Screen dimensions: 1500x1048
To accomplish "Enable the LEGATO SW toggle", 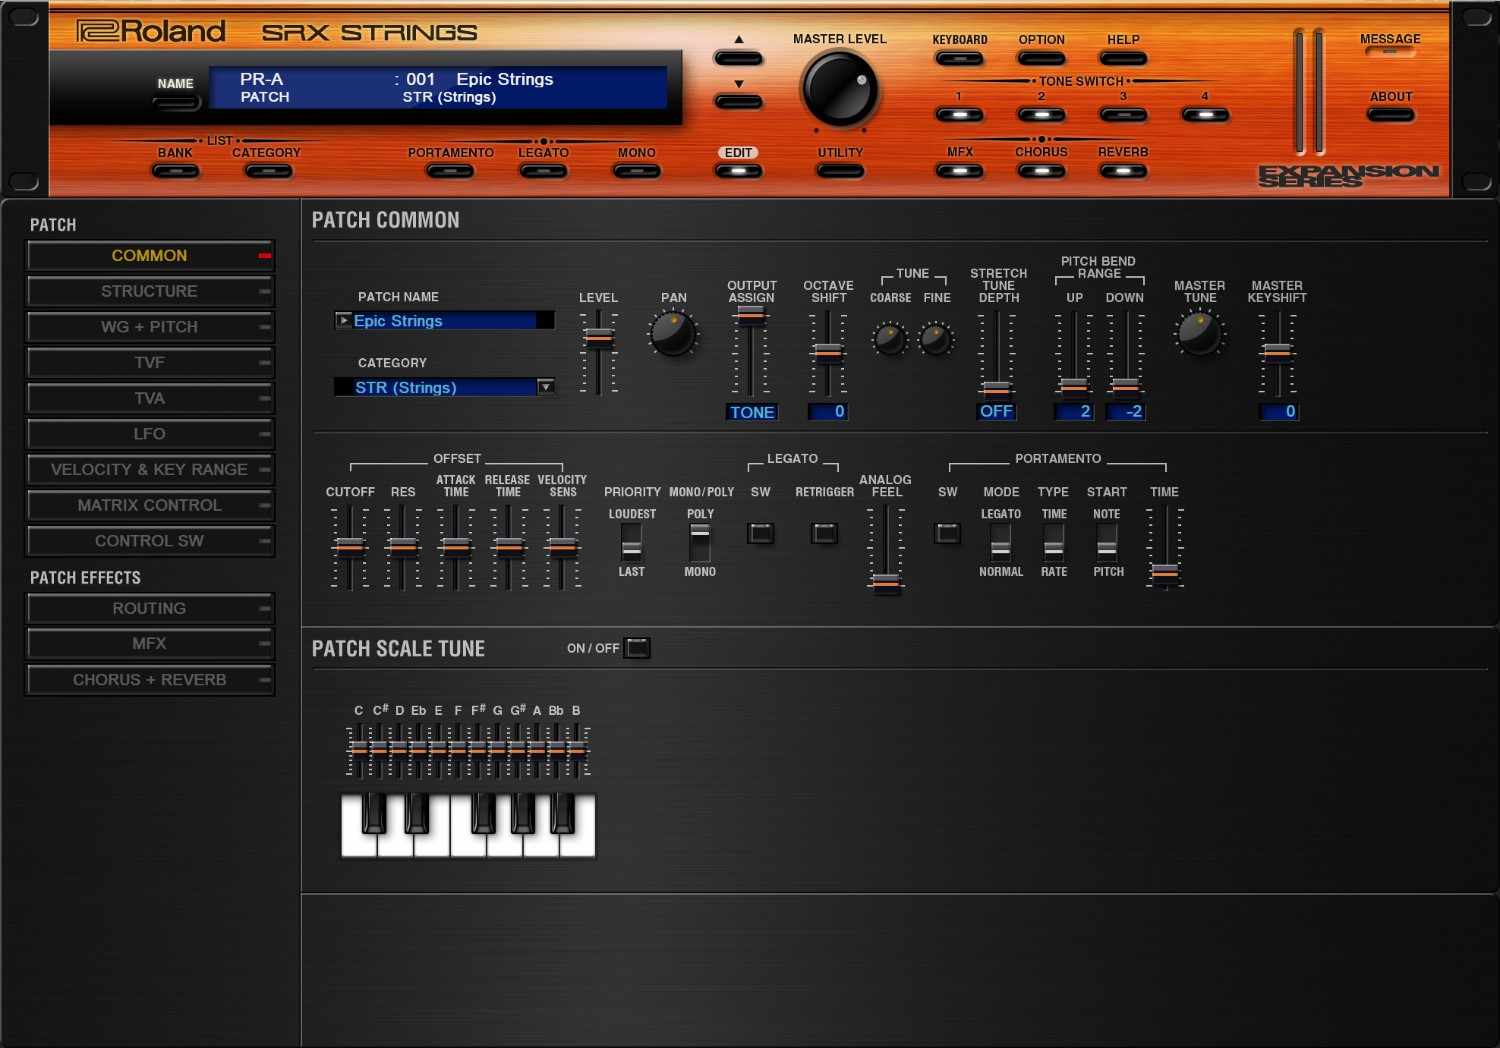I will click(761, 533).
